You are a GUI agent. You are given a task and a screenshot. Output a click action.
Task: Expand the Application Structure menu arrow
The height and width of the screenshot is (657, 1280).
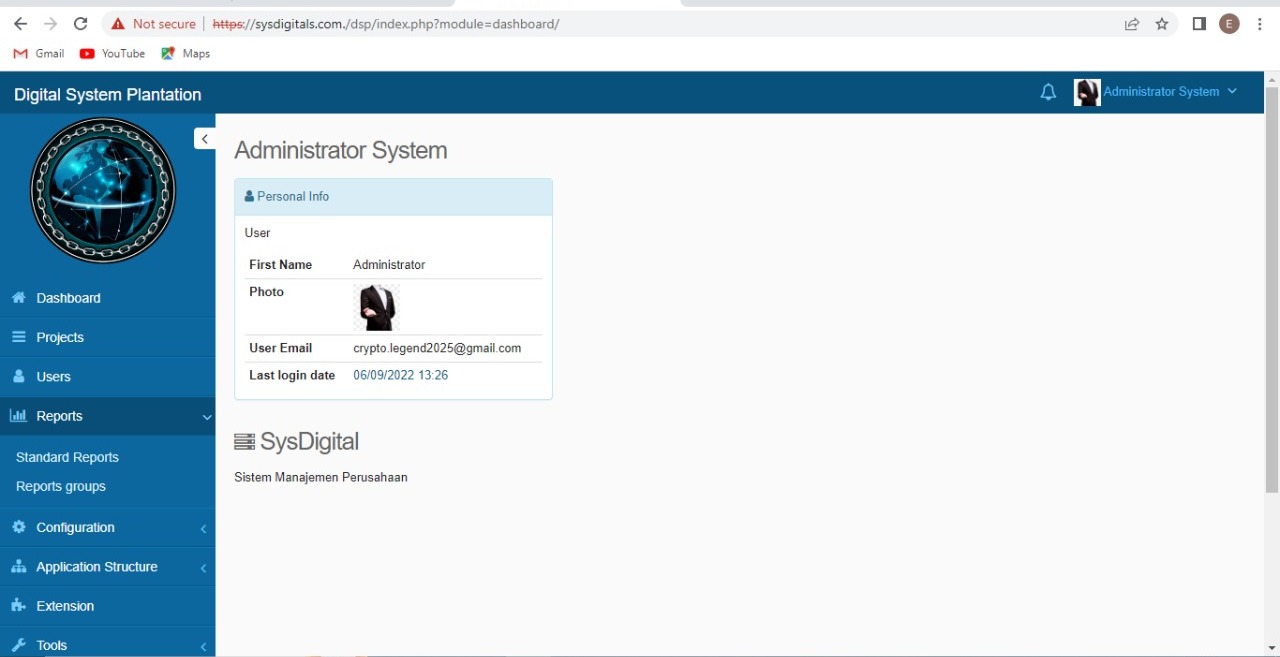coord(203,568)
